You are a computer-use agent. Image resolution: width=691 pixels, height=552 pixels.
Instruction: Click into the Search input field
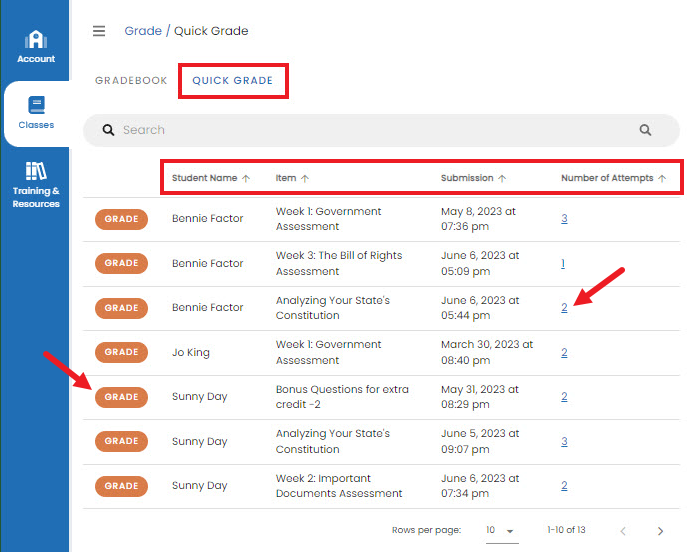(x=370, y=130)
